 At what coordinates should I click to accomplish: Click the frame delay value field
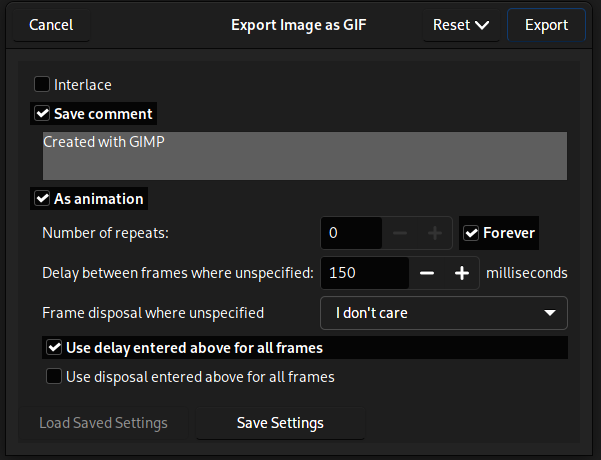point(364,273)
